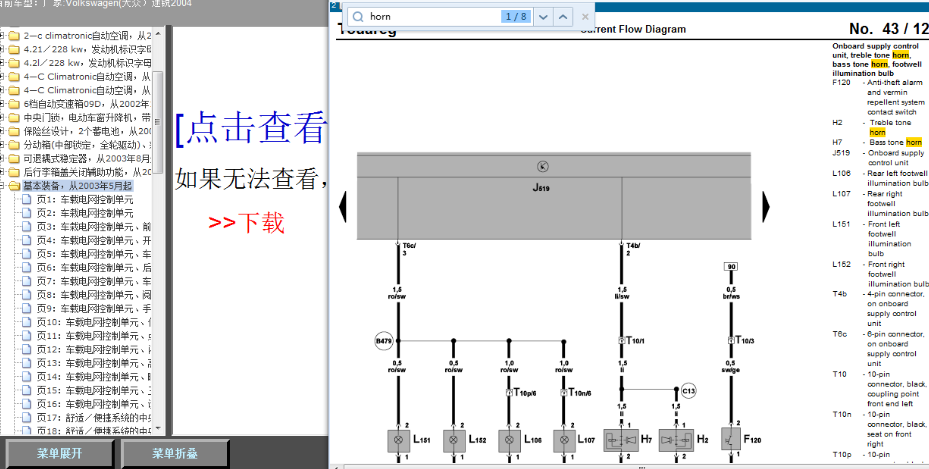The height and width of the screenshot is (469, 929).
Task: Go to previous diagram page with left arrow
Action: coord(342,207)
